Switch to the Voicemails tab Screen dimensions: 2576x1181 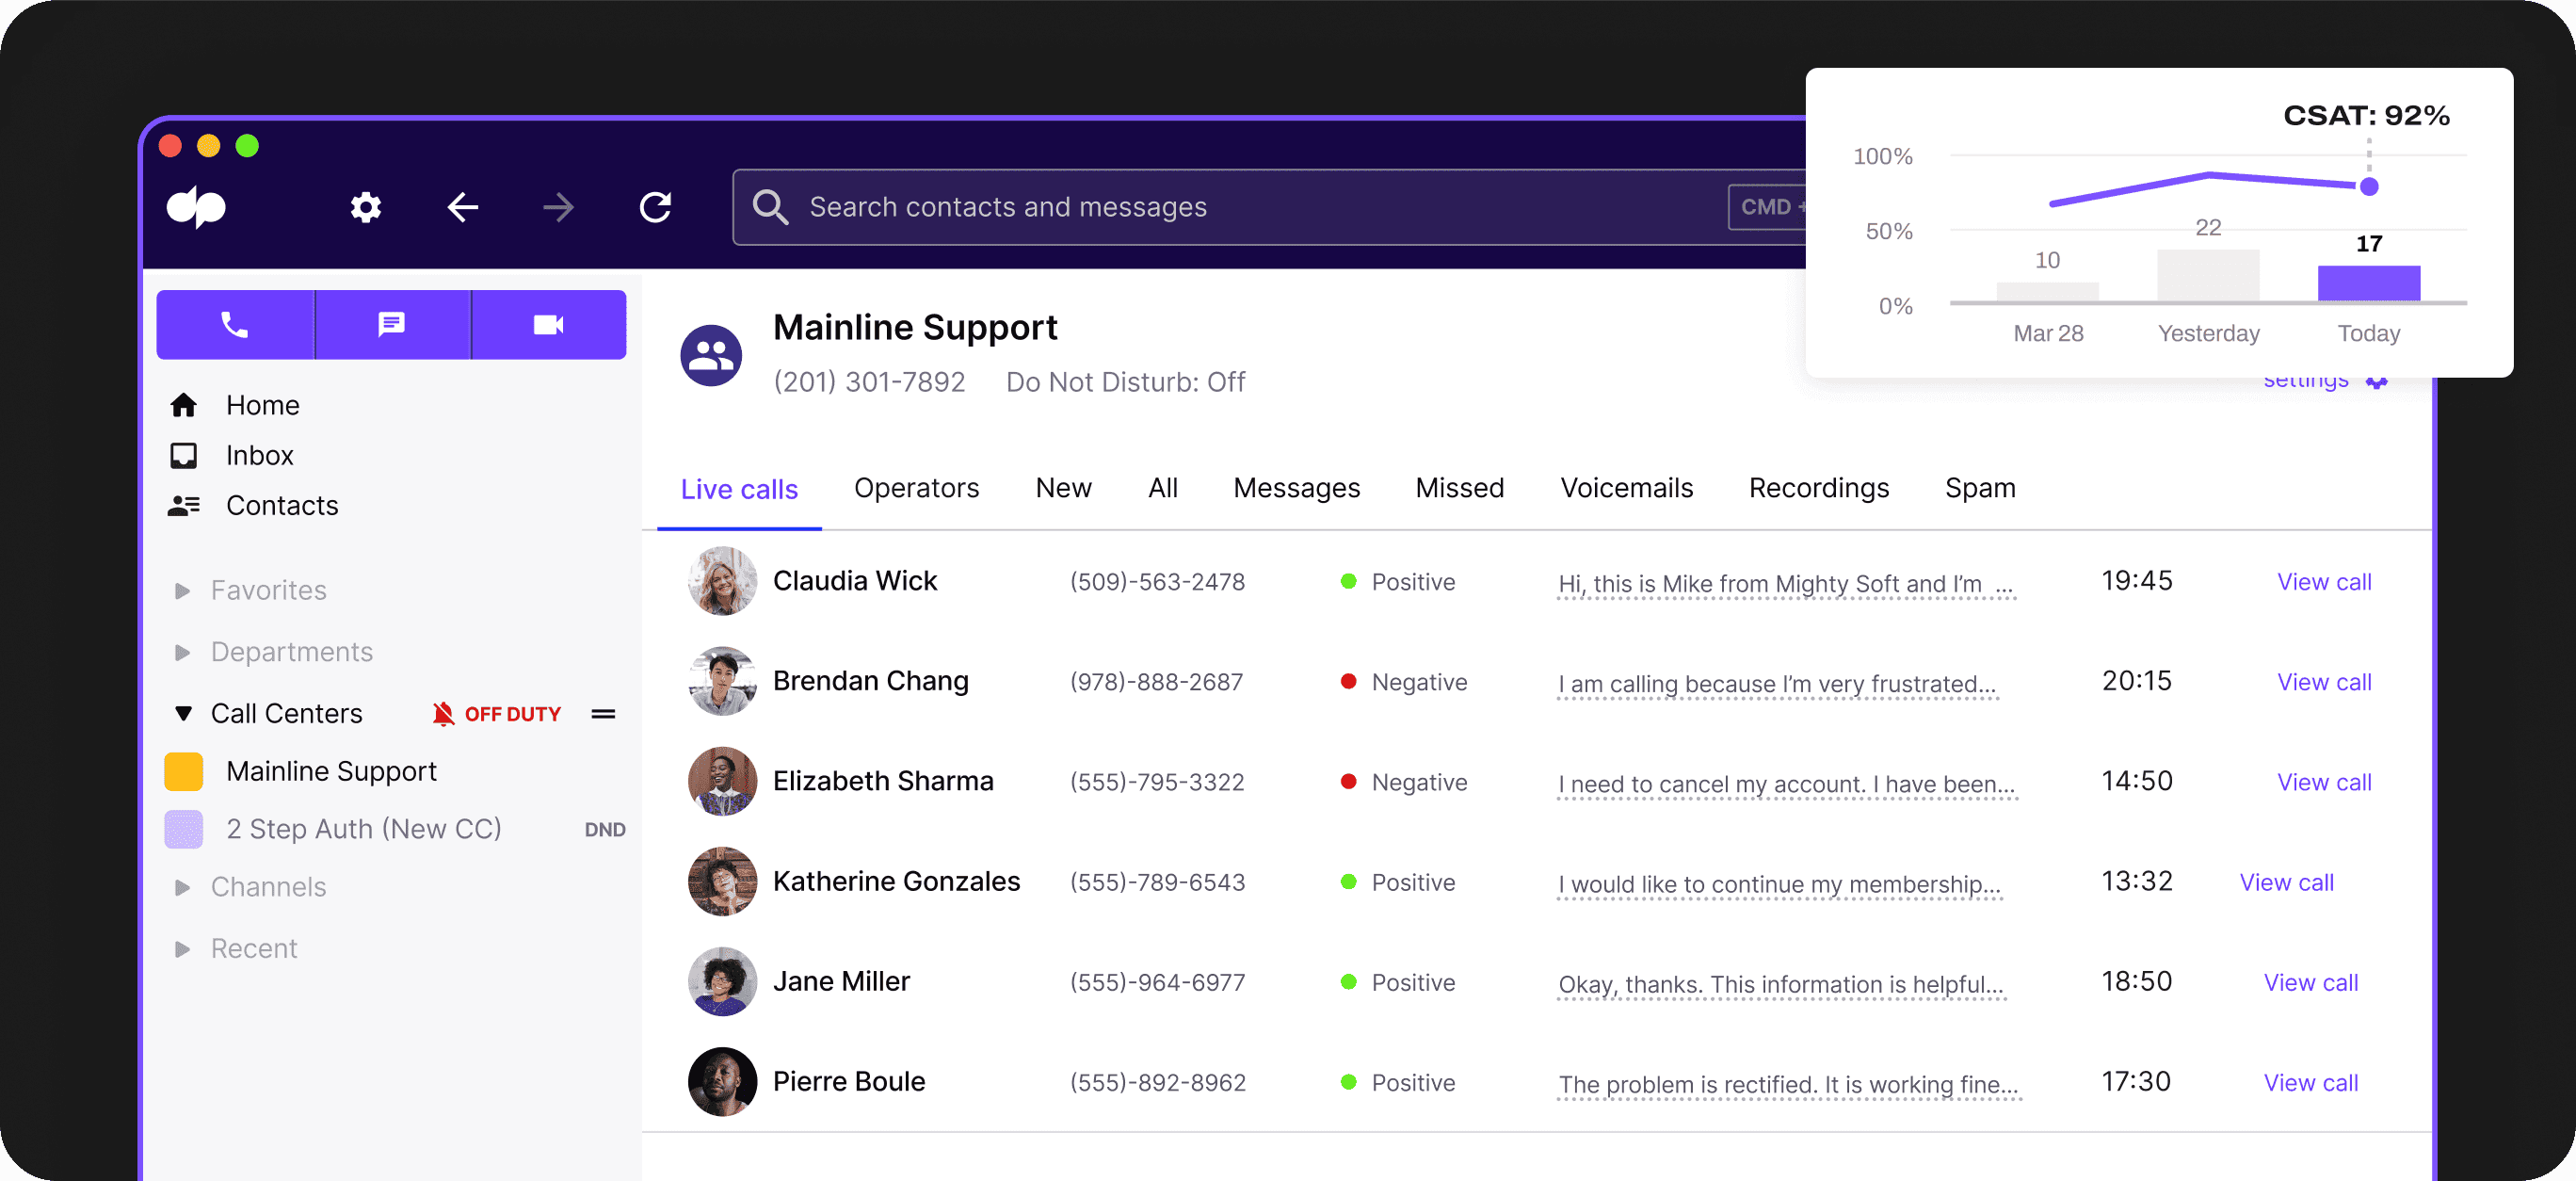1626,488
